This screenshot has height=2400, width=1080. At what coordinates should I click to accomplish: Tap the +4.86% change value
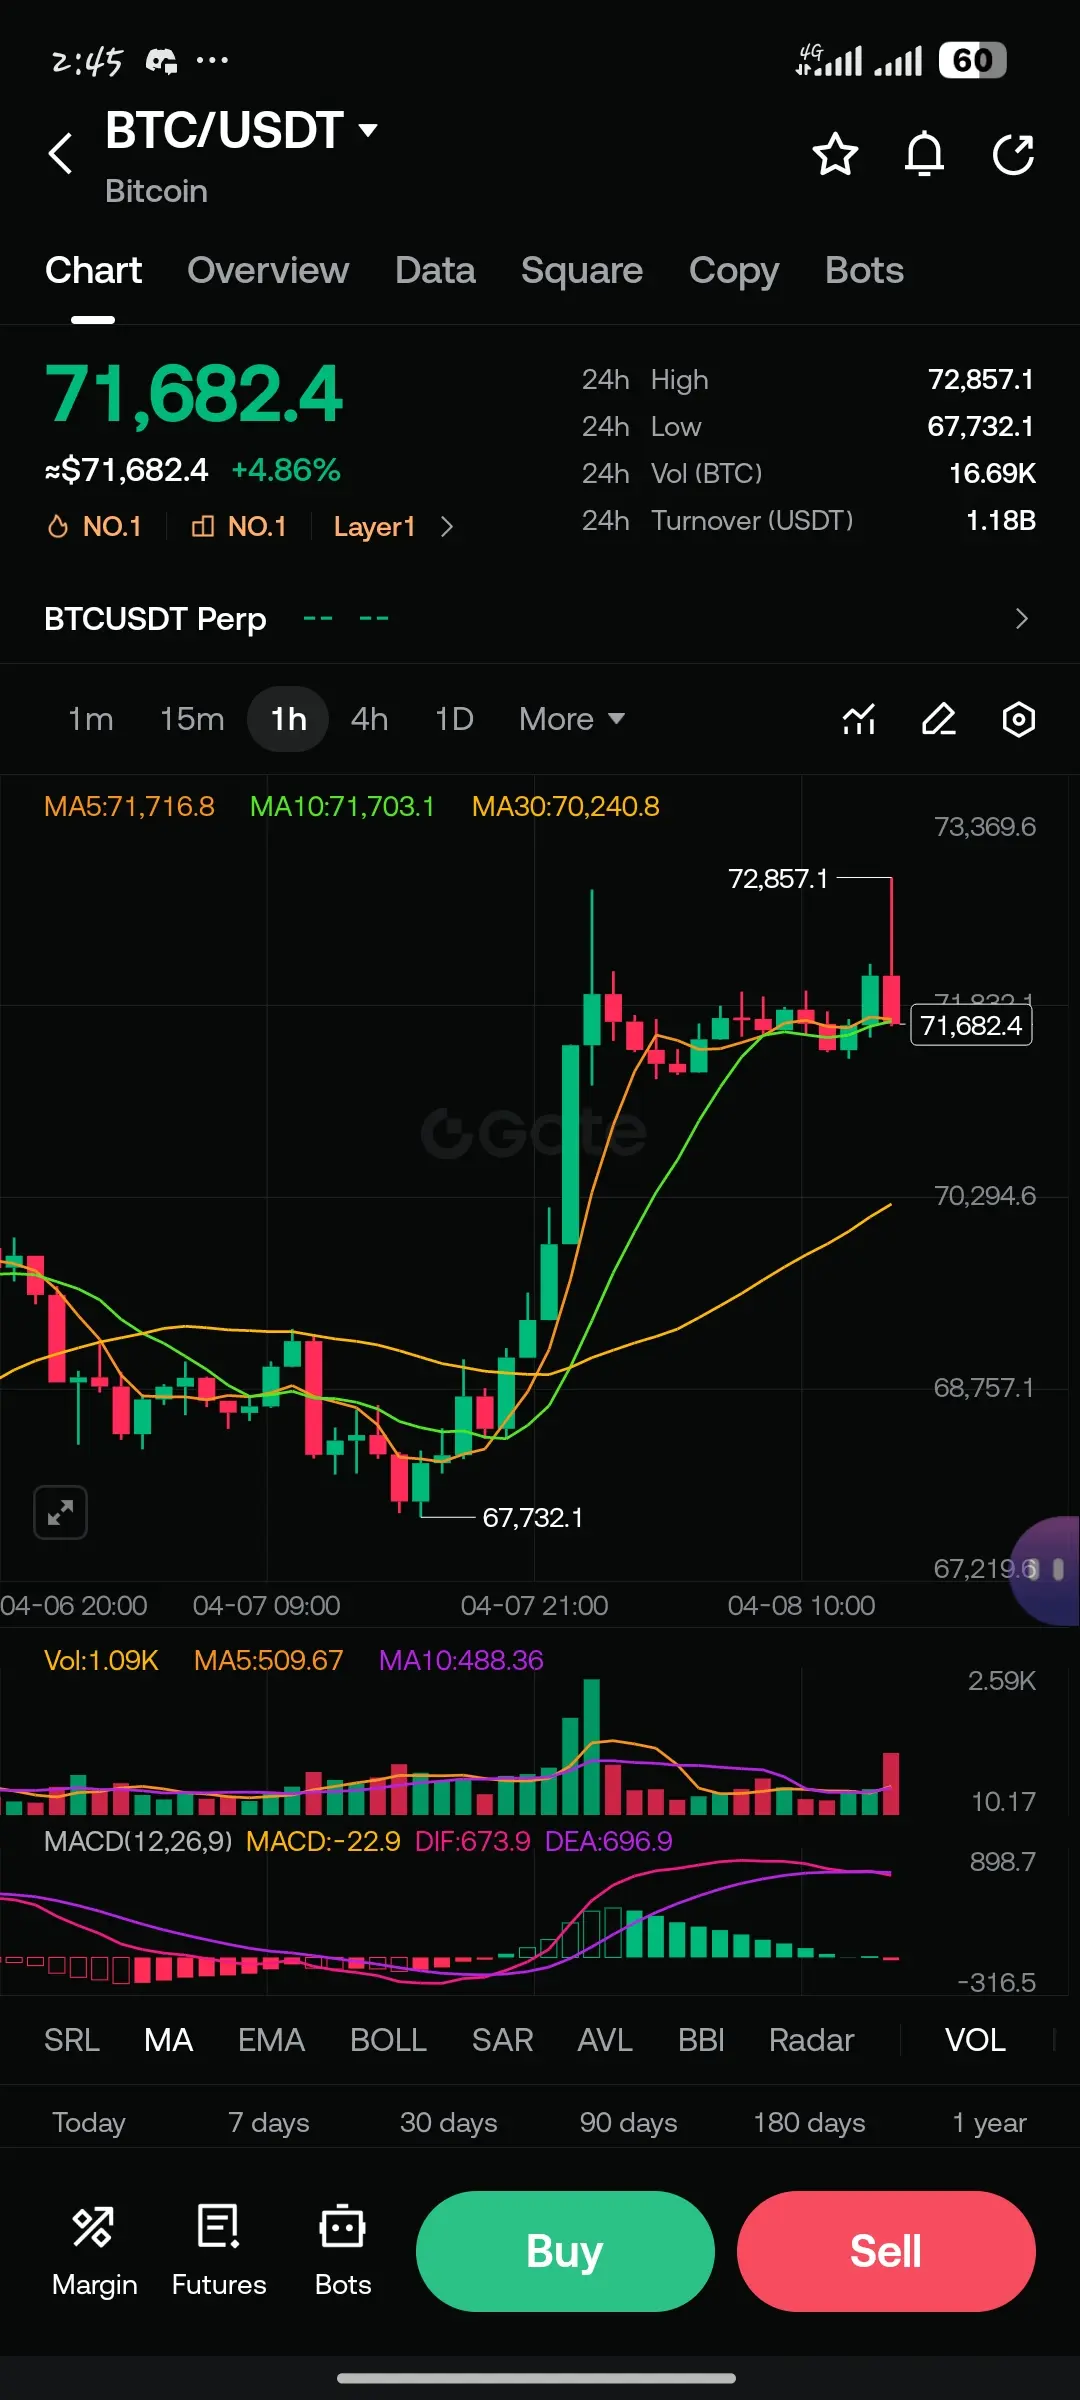click(286, 470)
